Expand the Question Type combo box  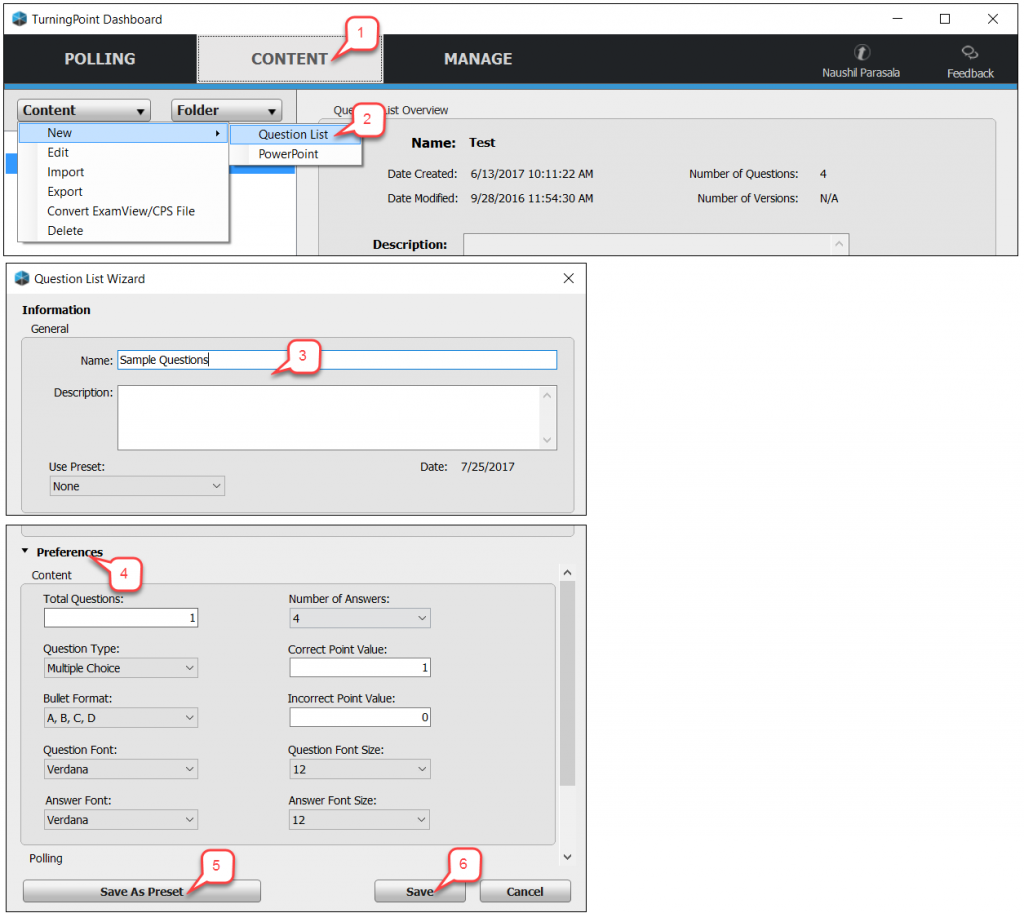tap(121, 668)
